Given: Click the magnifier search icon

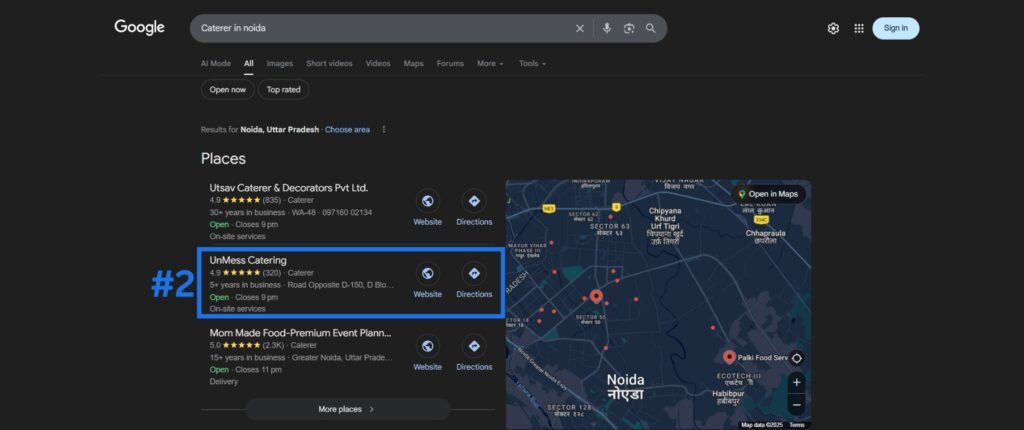Looking at the screenshot, I should [x=651, y=28].
